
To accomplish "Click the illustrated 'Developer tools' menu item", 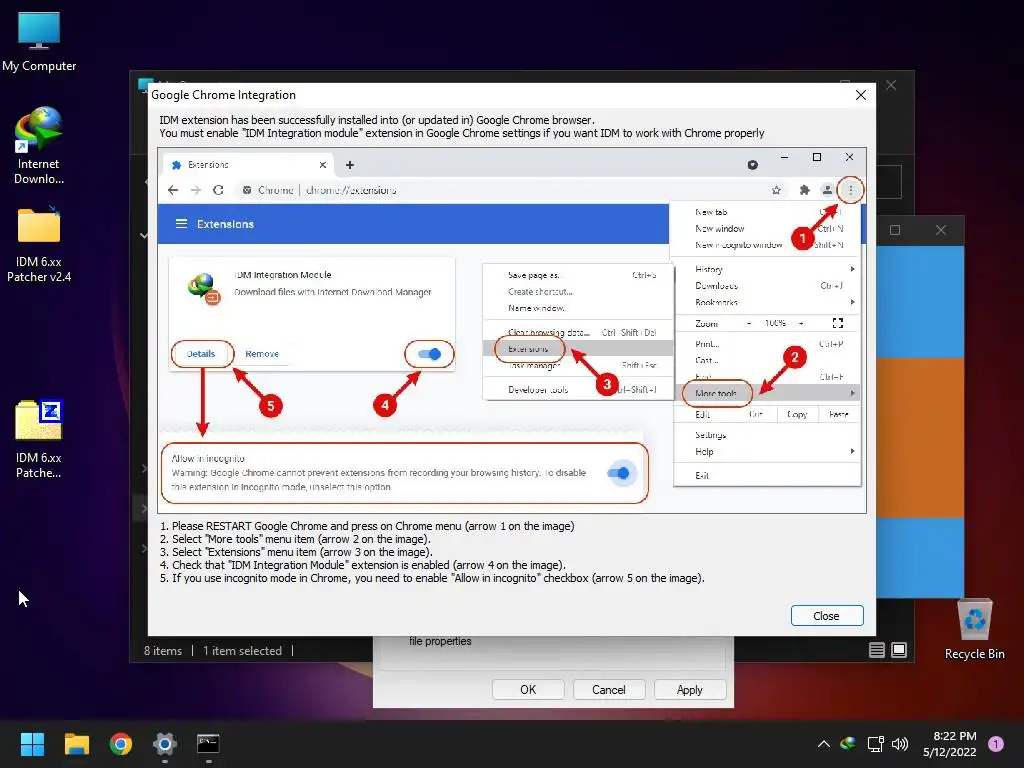I will 538,390.
